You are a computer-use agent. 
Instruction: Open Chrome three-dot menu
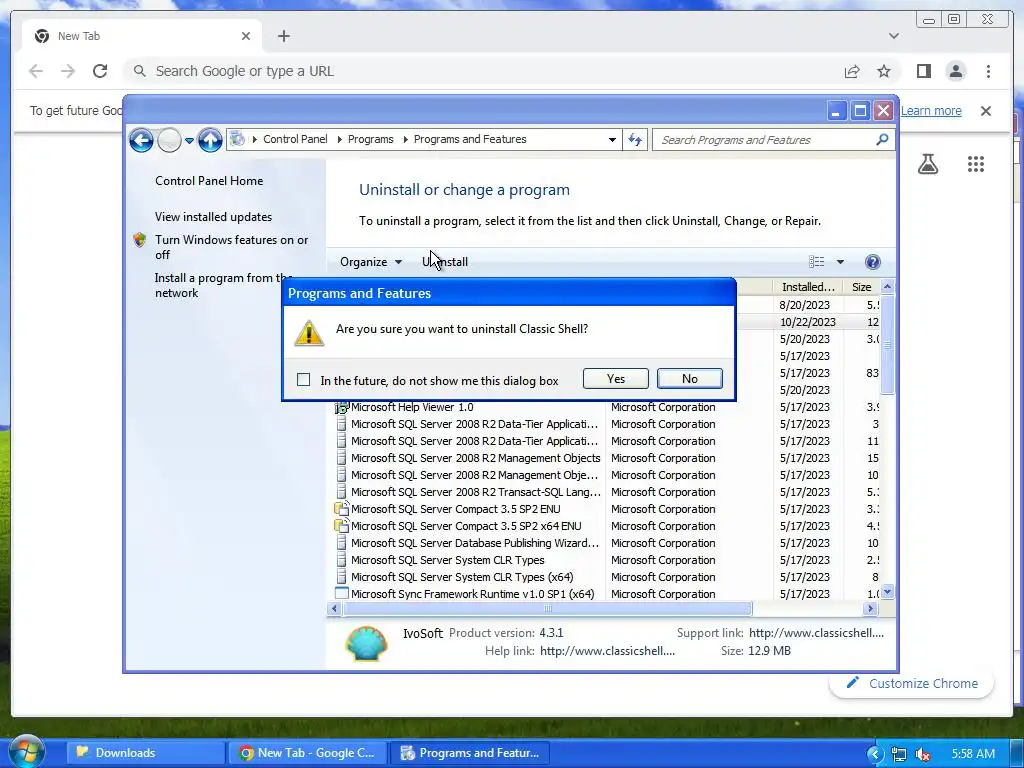(988, 71)
